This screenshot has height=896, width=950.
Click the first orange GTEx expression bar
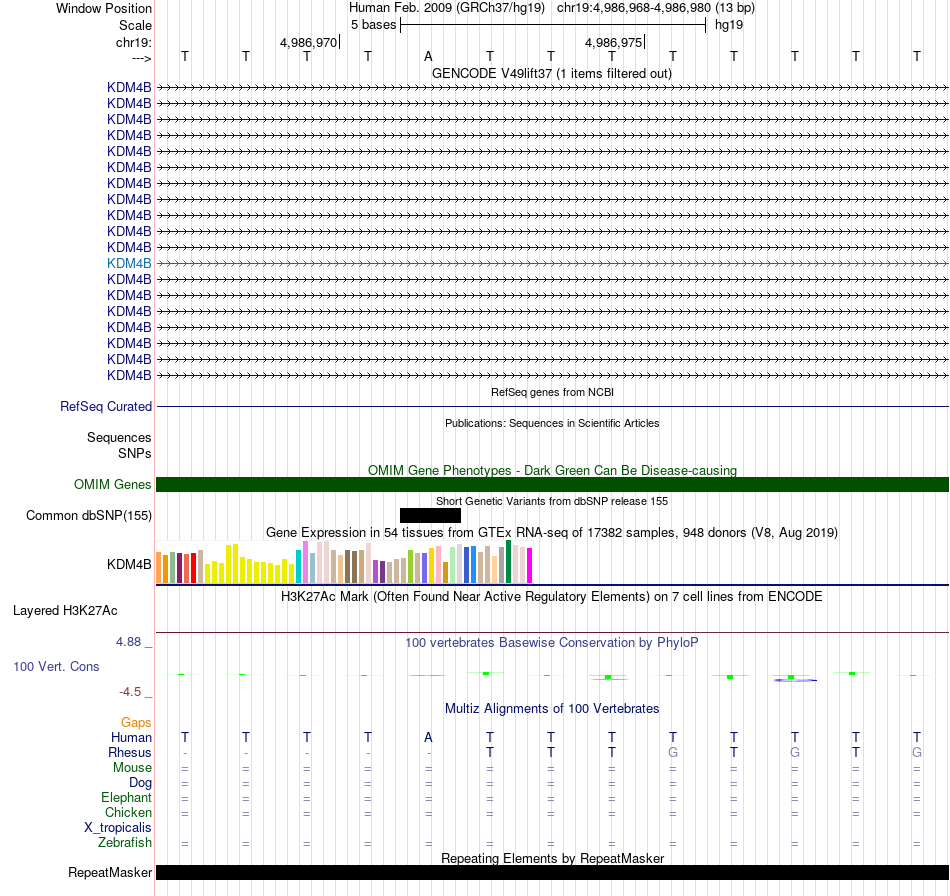tap(159, 568)
